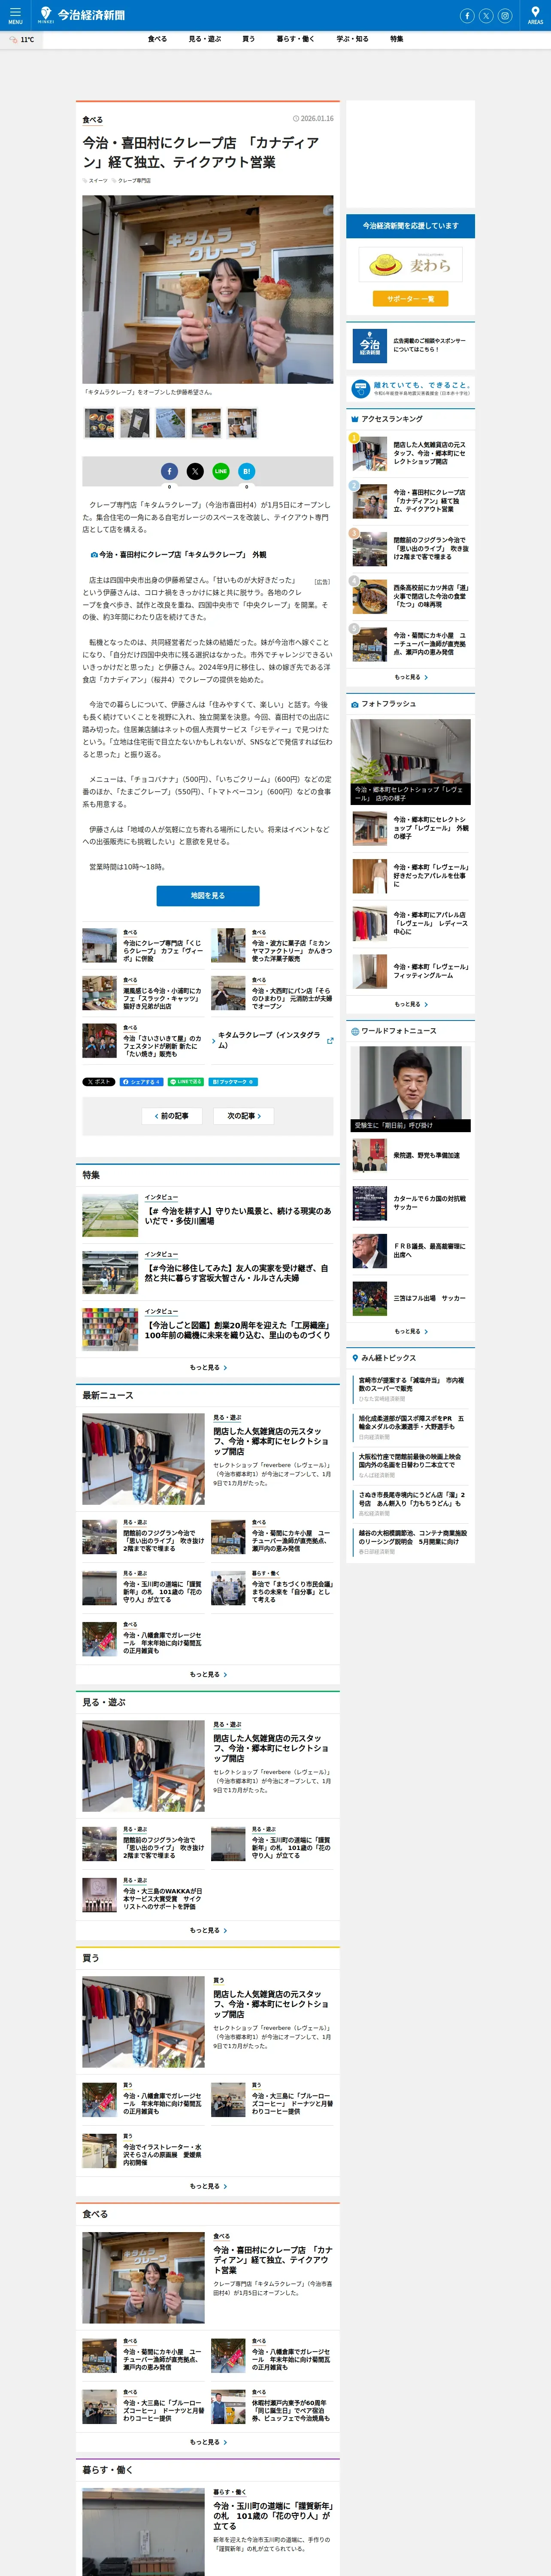The height and width of the screenshot is (2576, 551).
Task: Click the article date 2026.01.16
Action: point(314,119)
